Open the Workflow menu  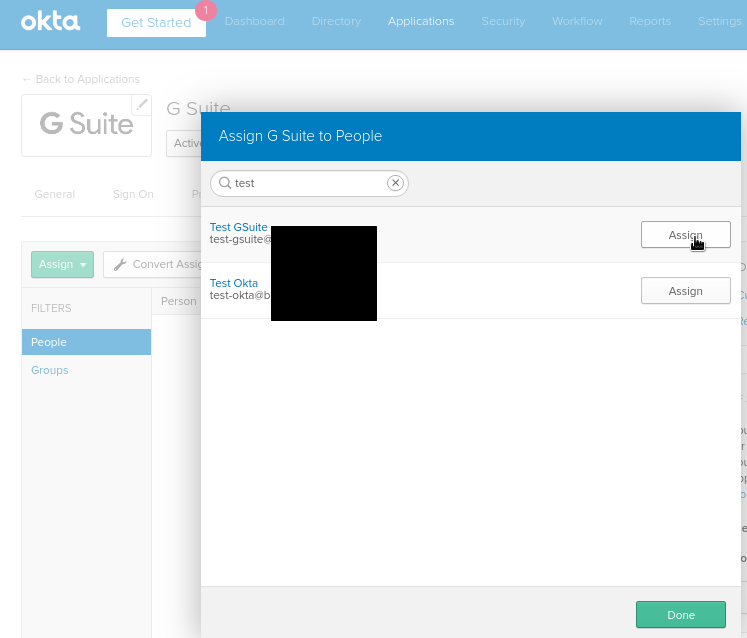[x=577, y=21]
